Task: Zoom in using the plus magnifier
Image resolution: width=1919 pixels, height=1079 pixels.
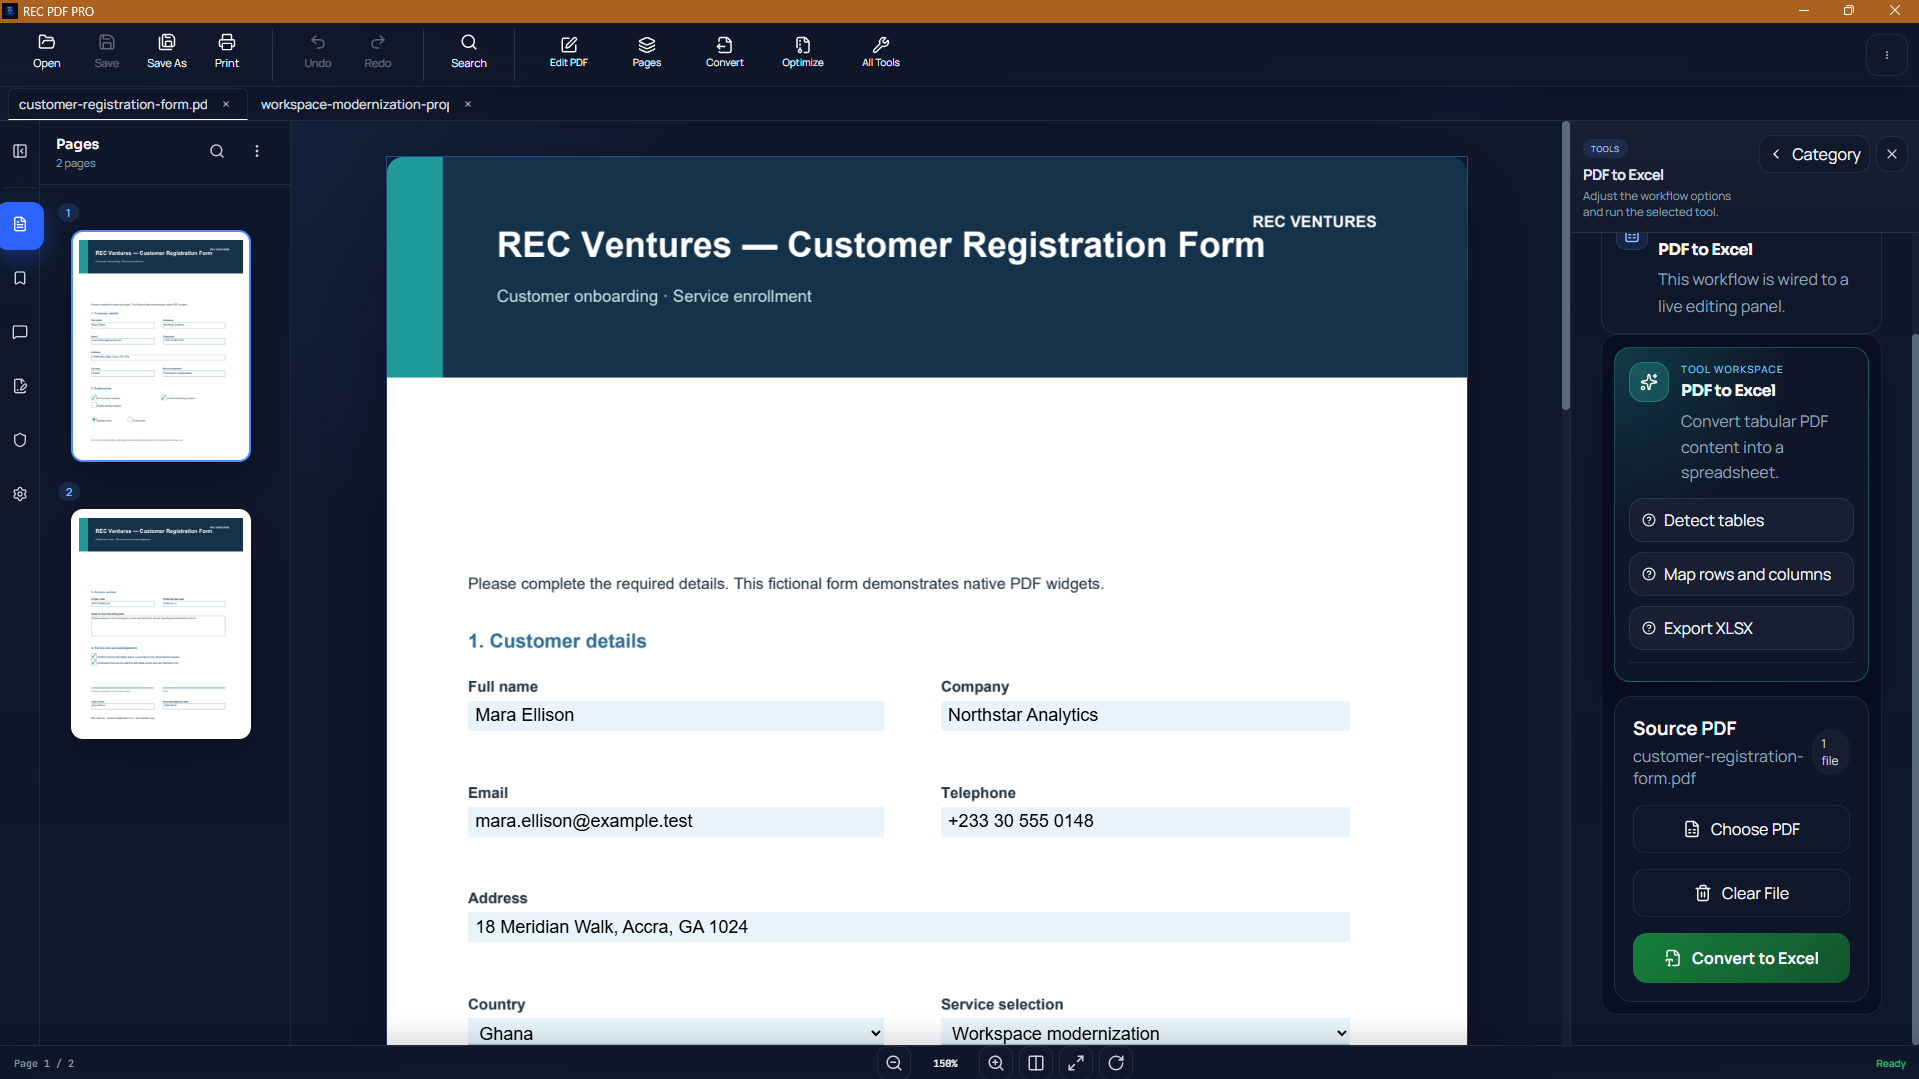Action: [996, 1063]
